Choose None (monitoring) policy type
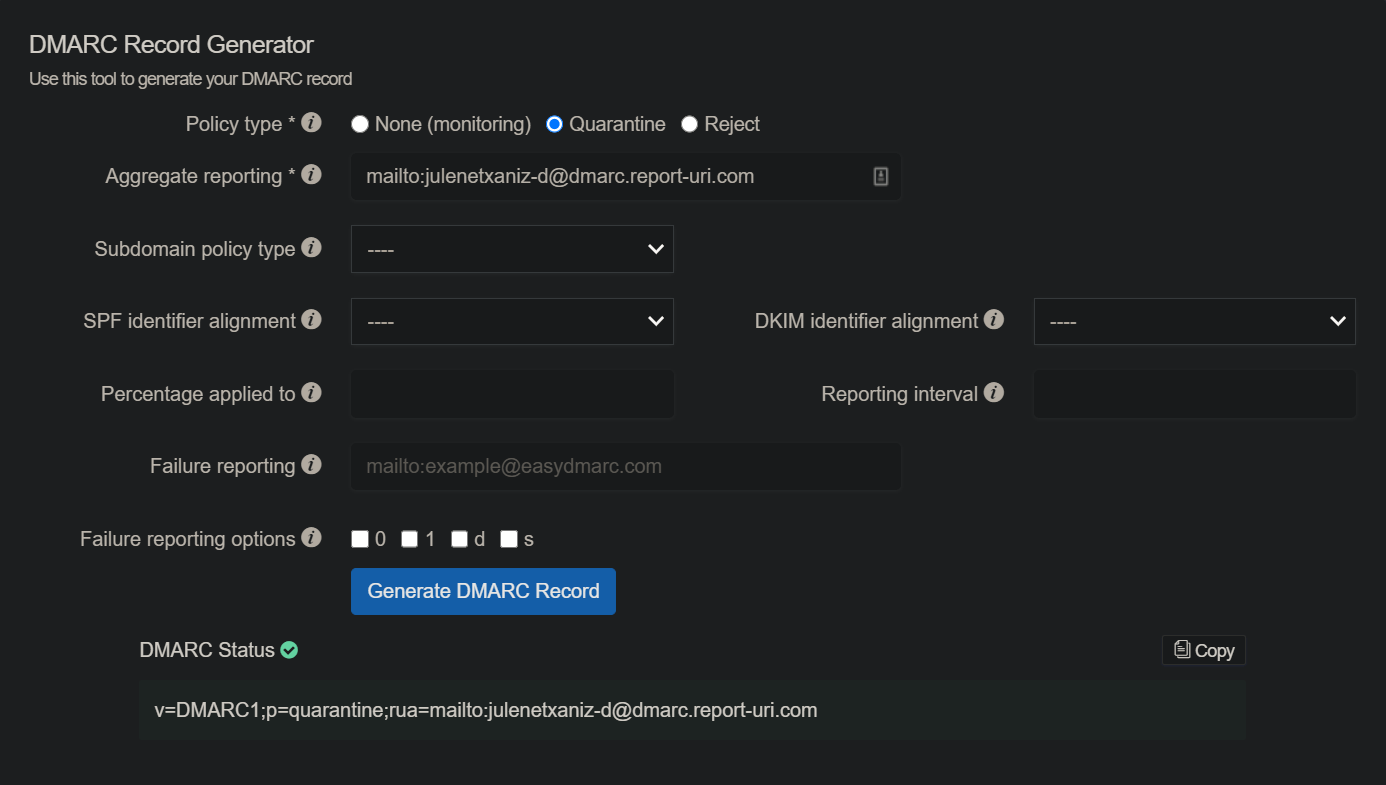Viewport: 1386px width, 785px height. tap(359, 123)
